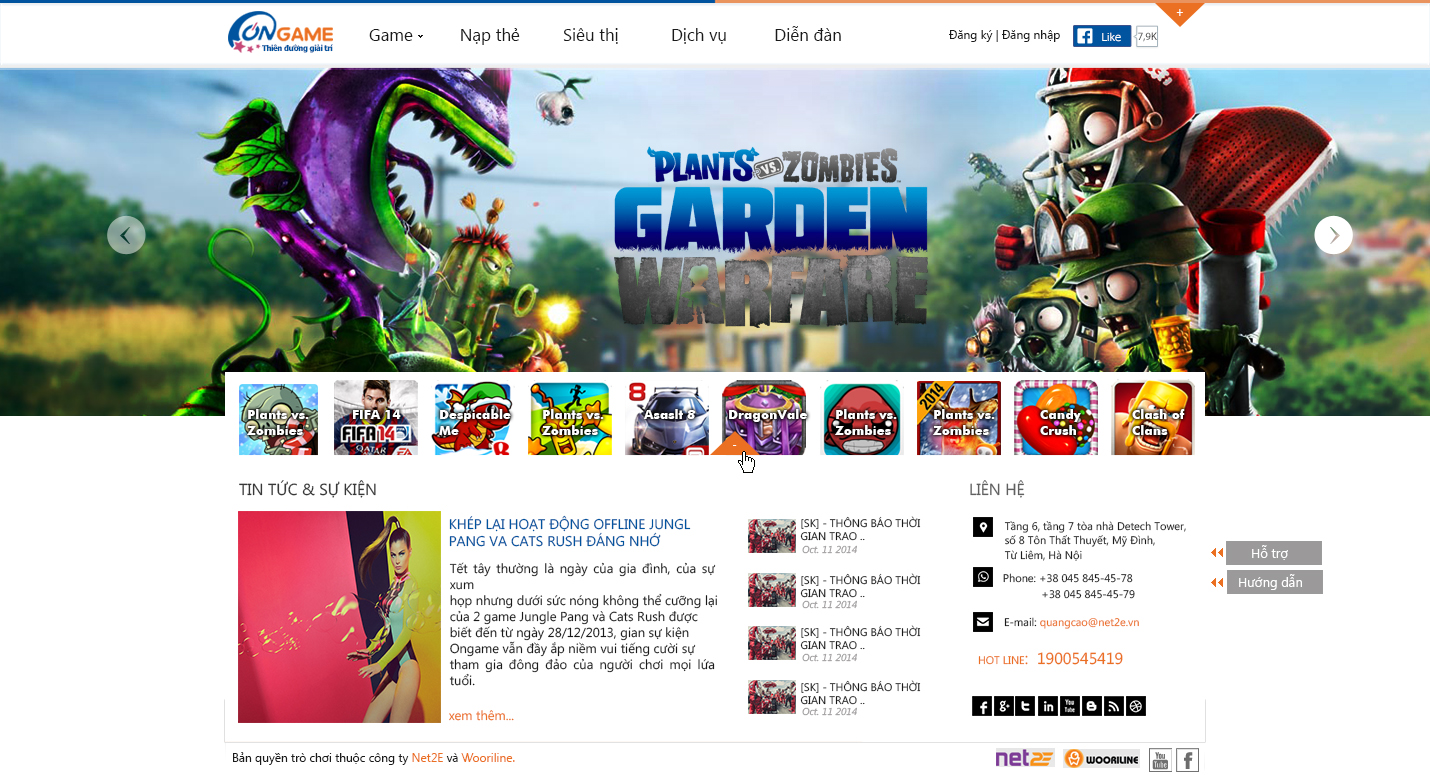Open the yellow runner Plants vs. Zombies icon

[570, 418]
